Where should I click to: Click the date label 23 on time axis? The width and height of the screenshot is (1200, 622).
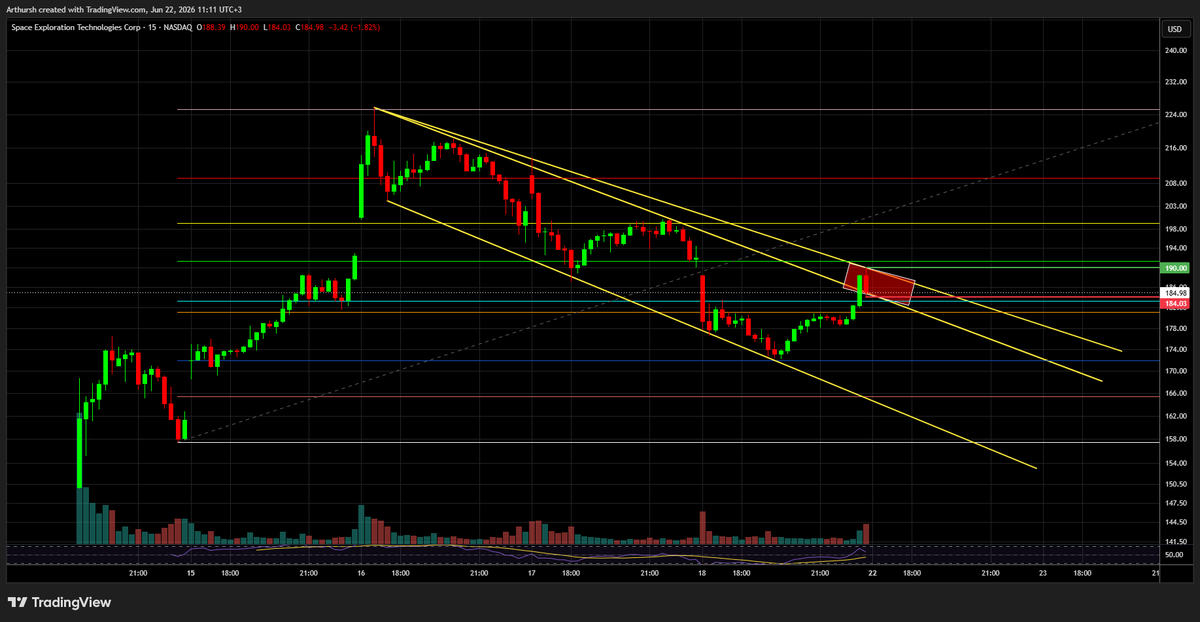tap(1043, 574)
